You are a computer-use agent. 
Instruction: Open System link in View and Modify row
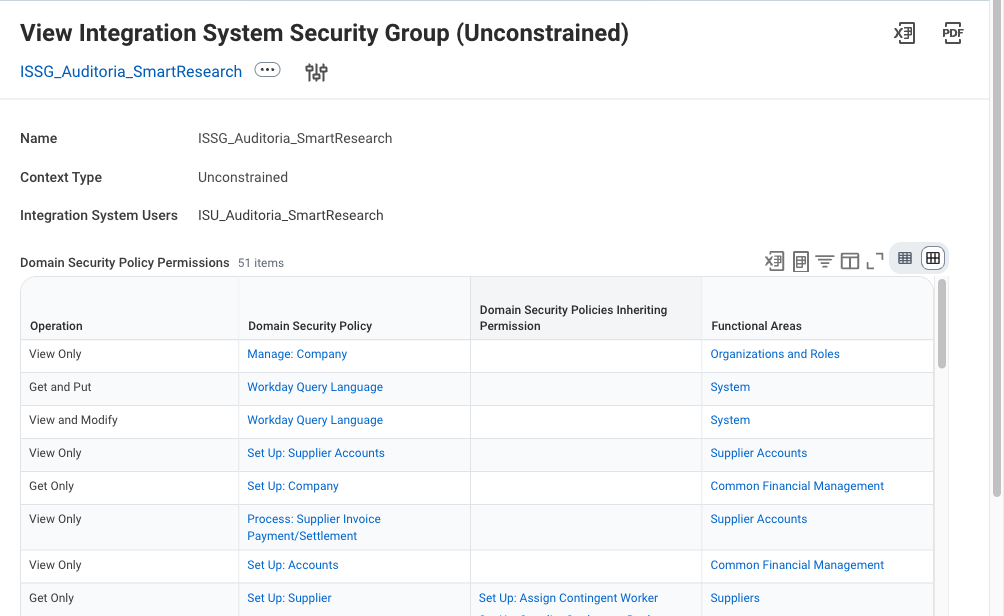tap(730, 420)
